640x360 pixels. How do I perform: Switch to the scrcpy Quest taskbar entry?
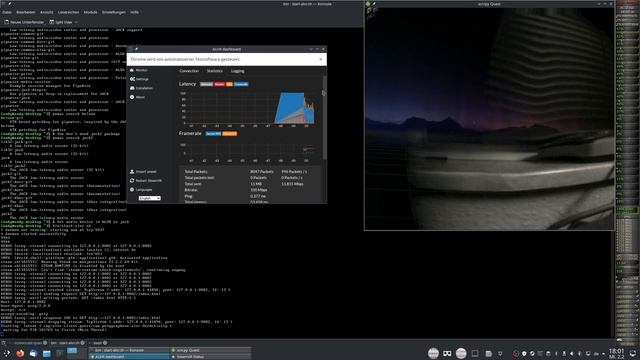(210, 350)
